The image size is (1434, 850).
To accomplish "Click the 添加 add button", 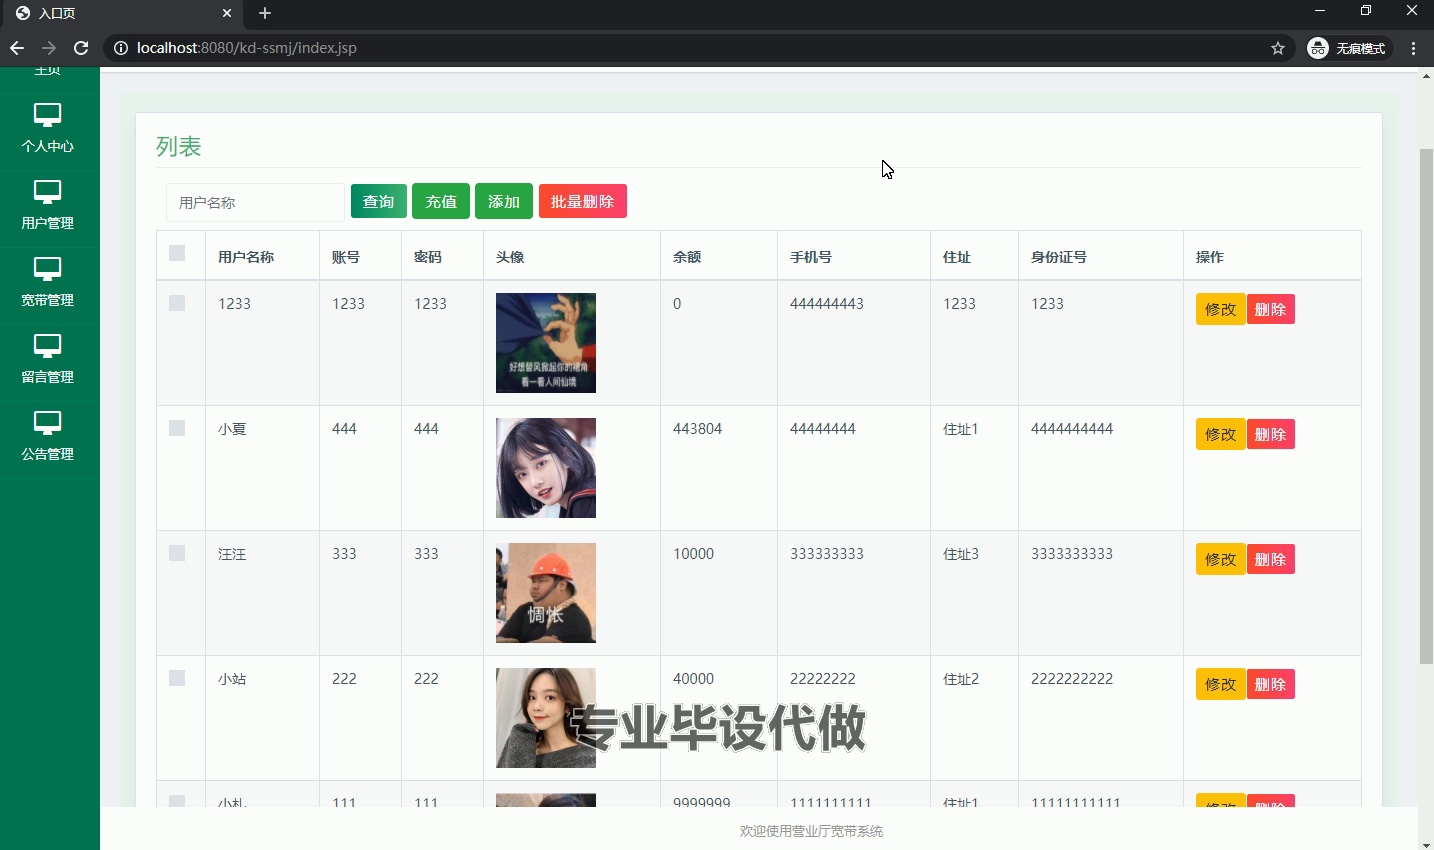I will pyautogui.click(x=504, y=201).
